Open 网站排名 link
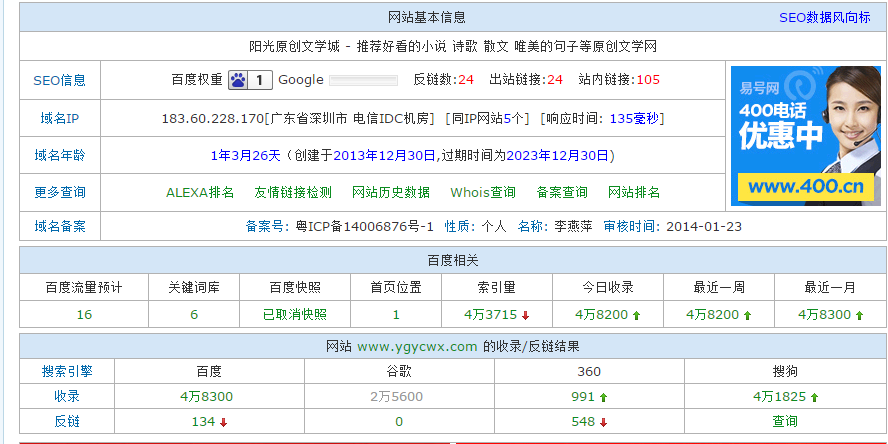Image resolution: width=888 pixels, height=444 pixels. [634, 192]
